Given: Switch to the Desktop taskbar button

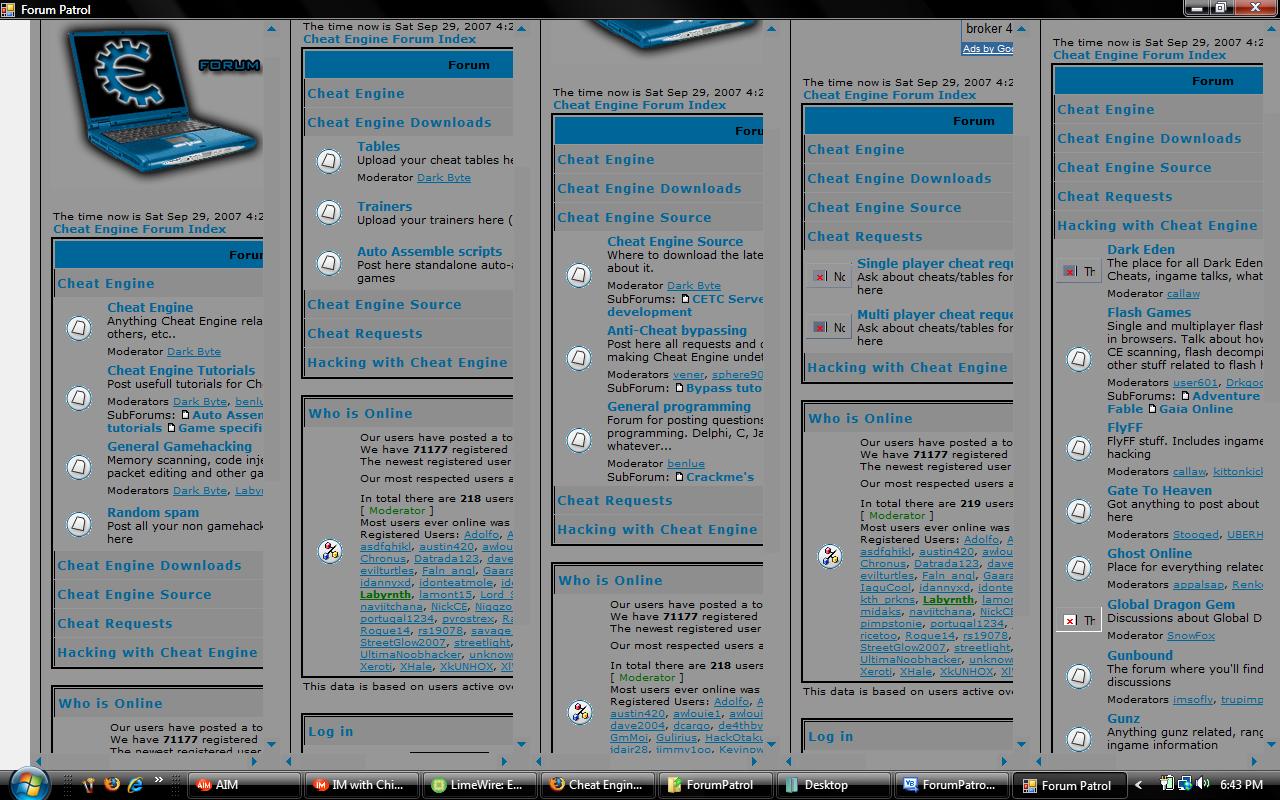Looking at the screenshot, I should point(835,785).
